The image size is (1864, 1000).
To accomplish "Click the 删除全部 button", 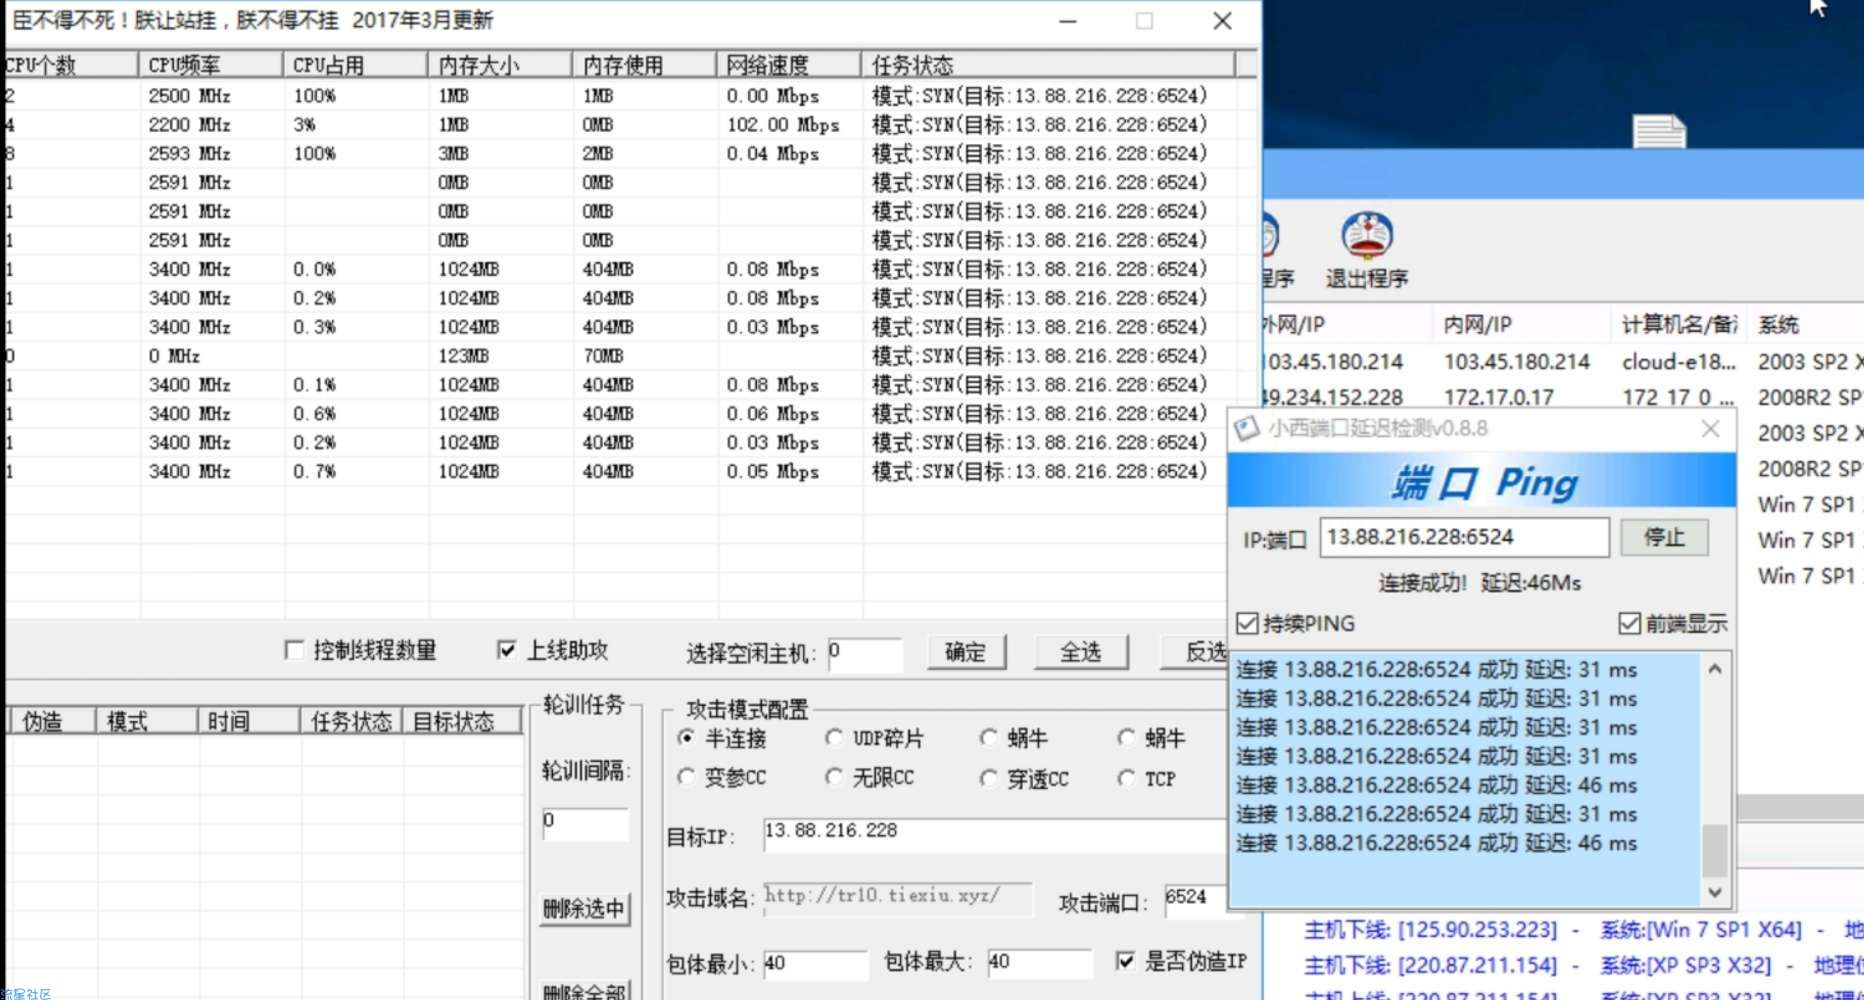I will pyautogui.click(x=584, y=990).
